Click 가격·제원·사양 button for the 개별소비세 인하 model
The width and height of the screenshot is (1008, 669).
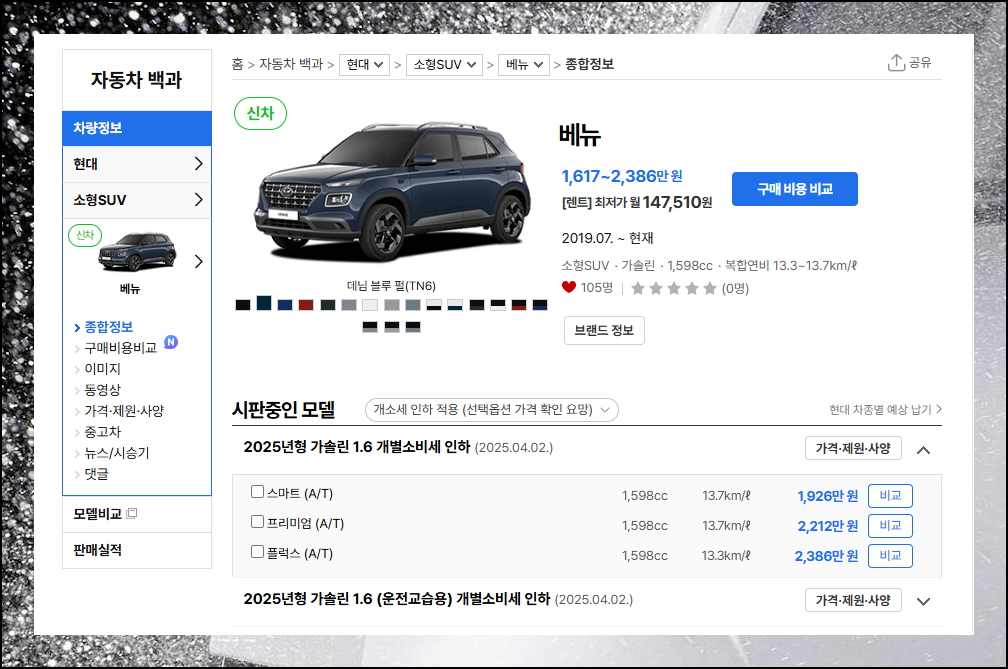pos(853,448)
